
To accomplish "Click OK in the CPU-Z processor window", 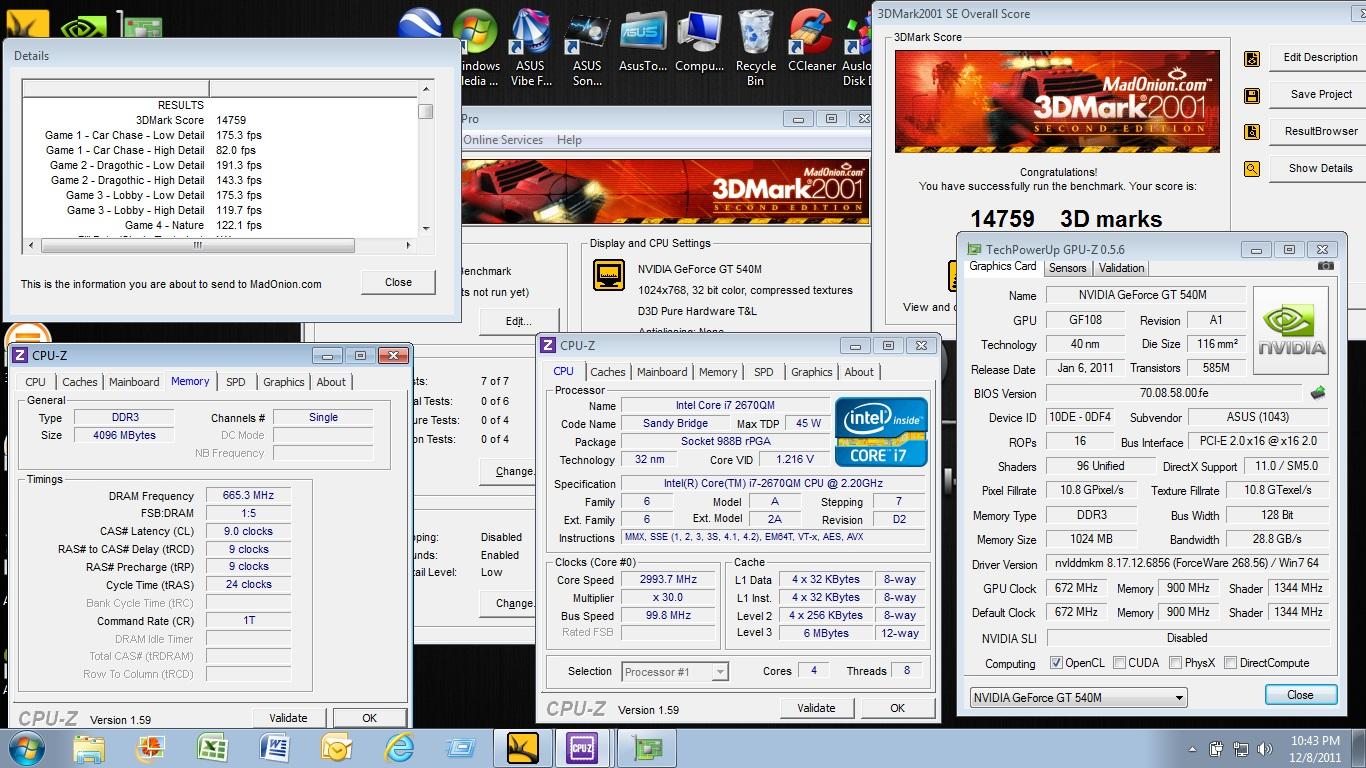I will point(897,708).
